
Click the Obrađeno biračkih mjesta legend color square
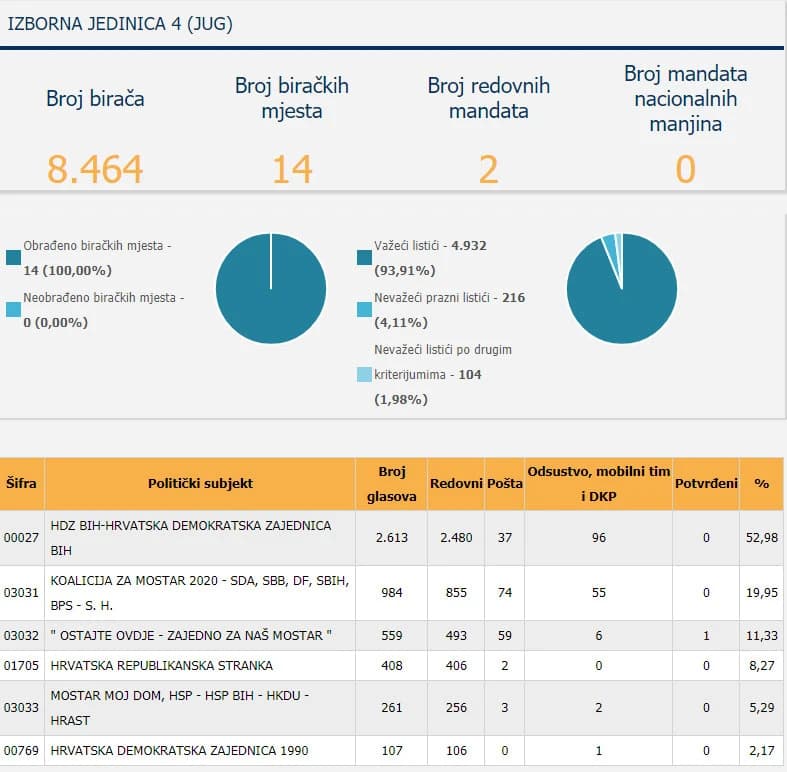click(13, 257)
